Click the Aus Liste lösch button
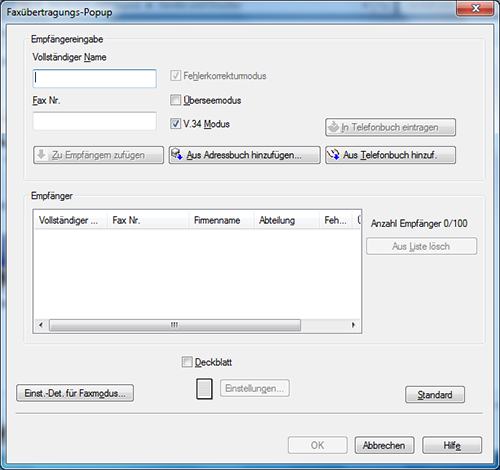500x470 pixels. tap(422, 246)
